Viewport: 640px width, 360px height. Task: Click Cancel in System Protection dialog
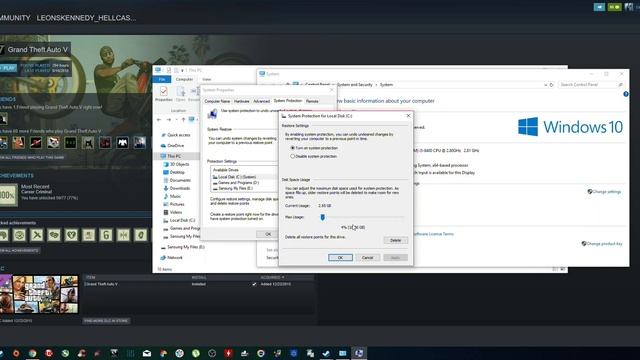click(x=367, y=258)
